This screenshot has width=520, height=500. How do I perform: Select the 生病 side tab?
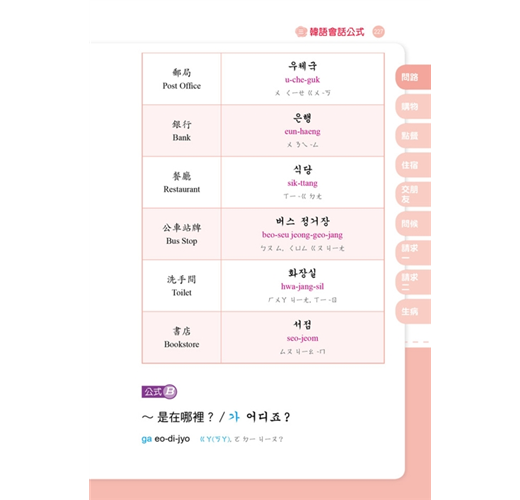point(413,311)
